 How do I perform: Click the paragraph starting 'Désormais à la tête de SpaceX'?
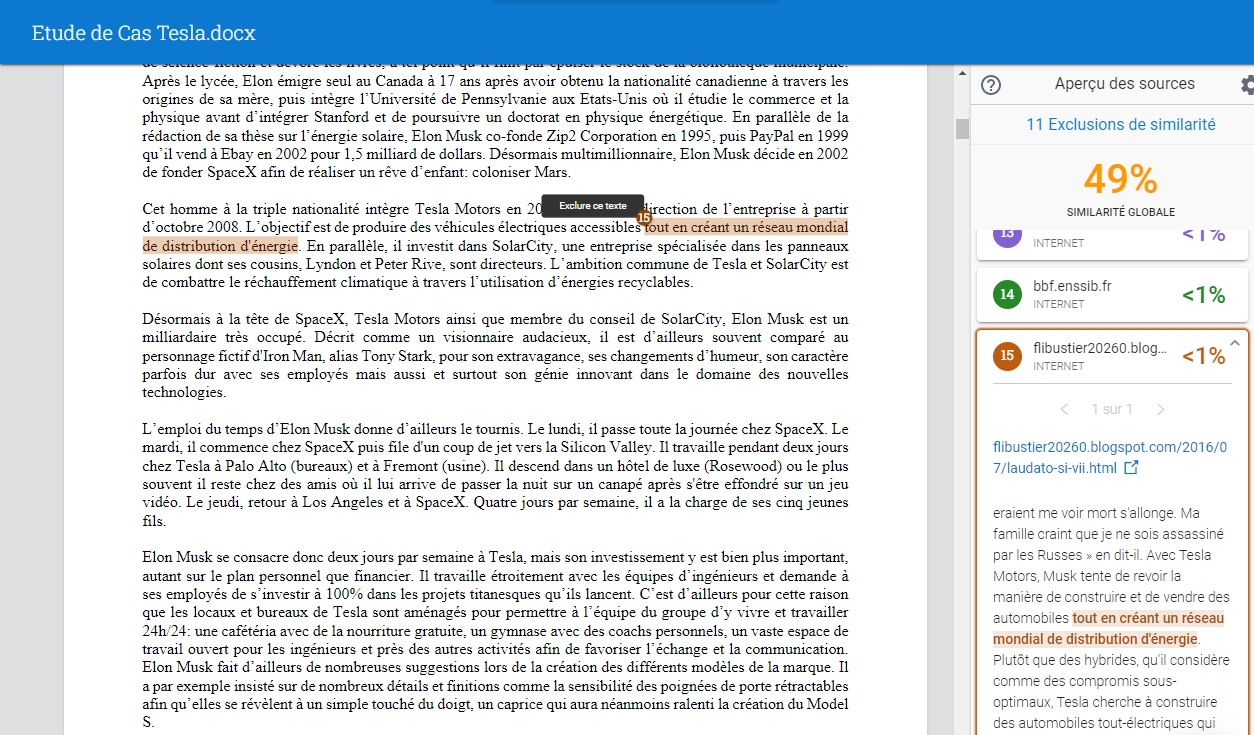[495, 356]
